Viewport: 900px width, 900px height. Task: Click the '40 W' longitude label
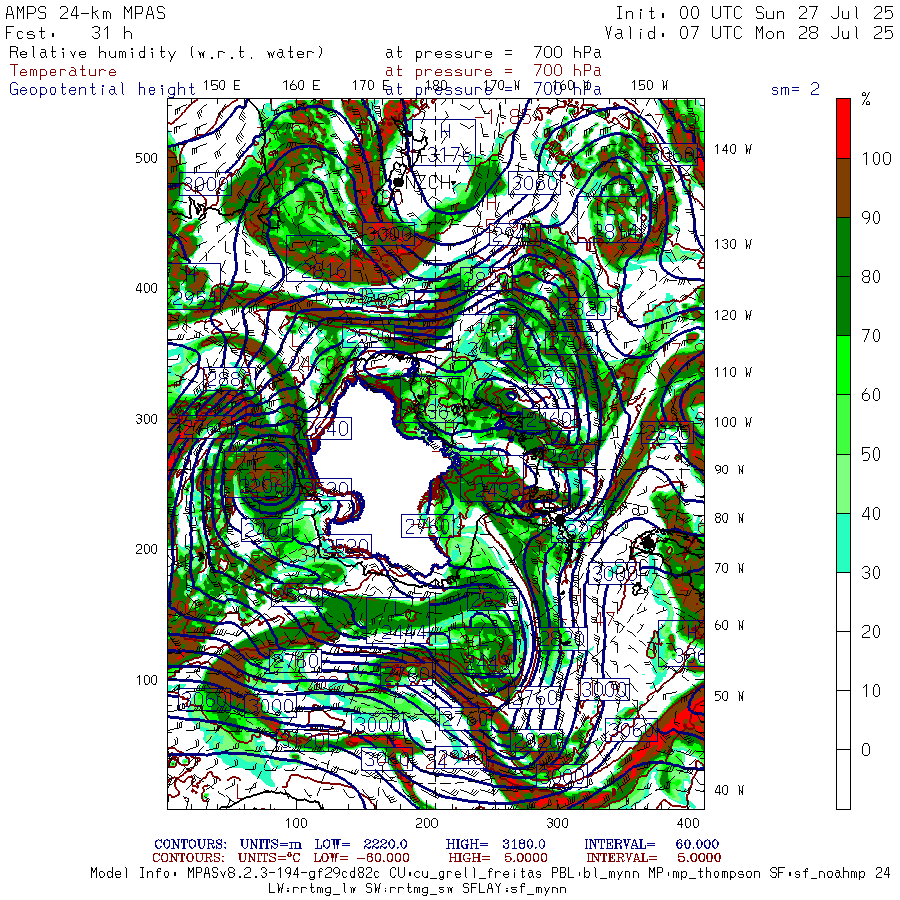728,790
